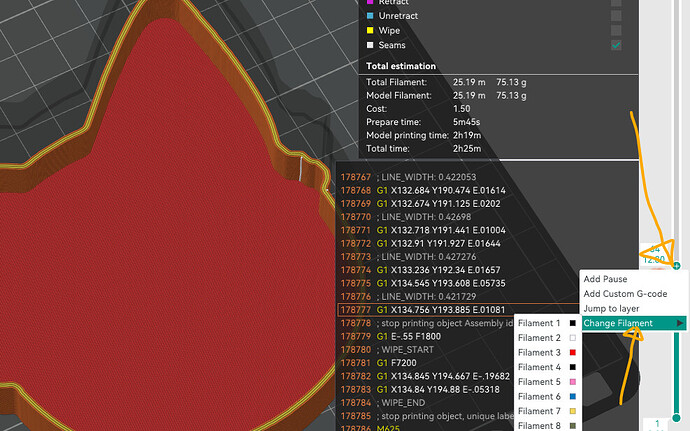Click the yellow Wipe legend square

coord(370,30)
